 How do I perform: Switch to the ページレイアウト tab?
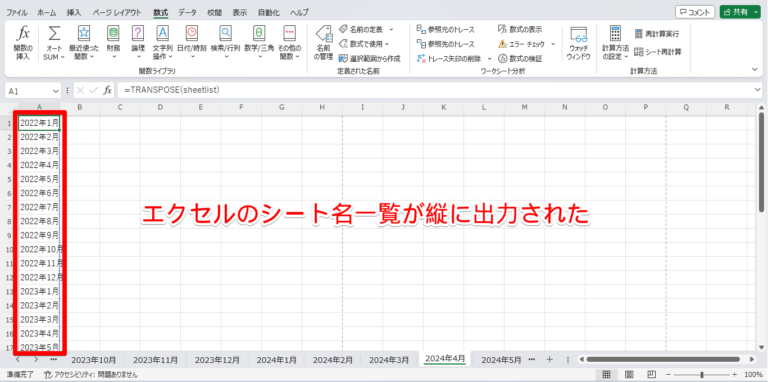tap(117, 12)
